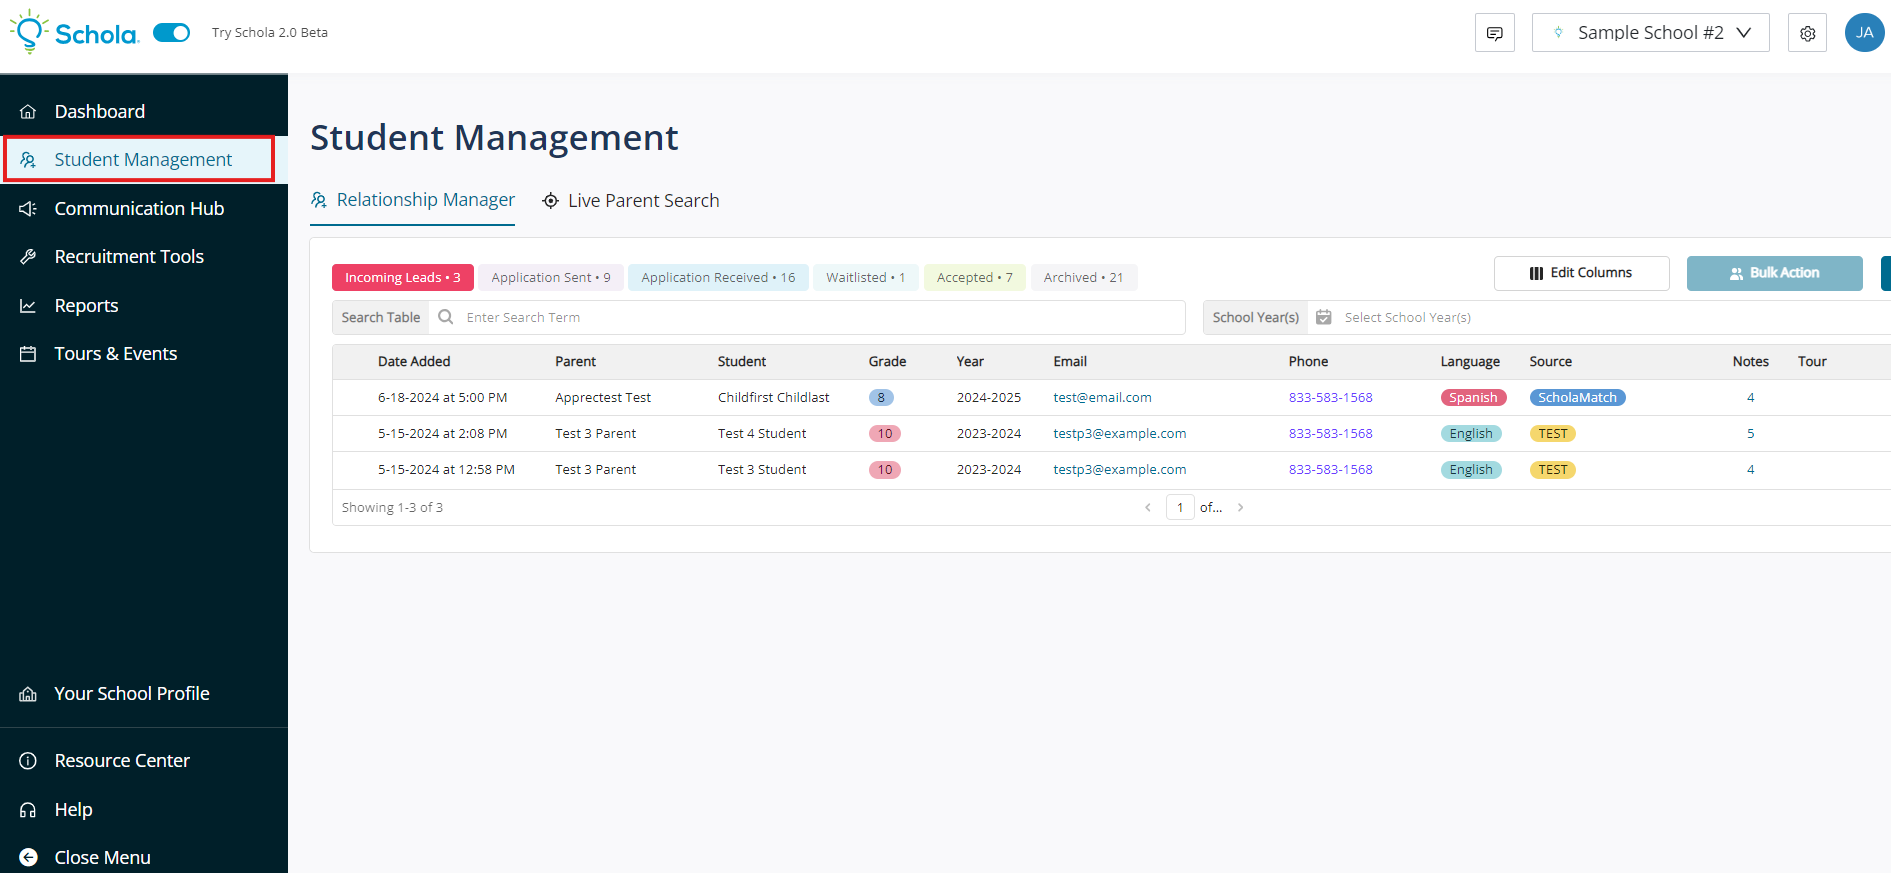Click the Resource Center info icon
Viewport: 1891px width, 873px height.
click(x=28, y=761)
